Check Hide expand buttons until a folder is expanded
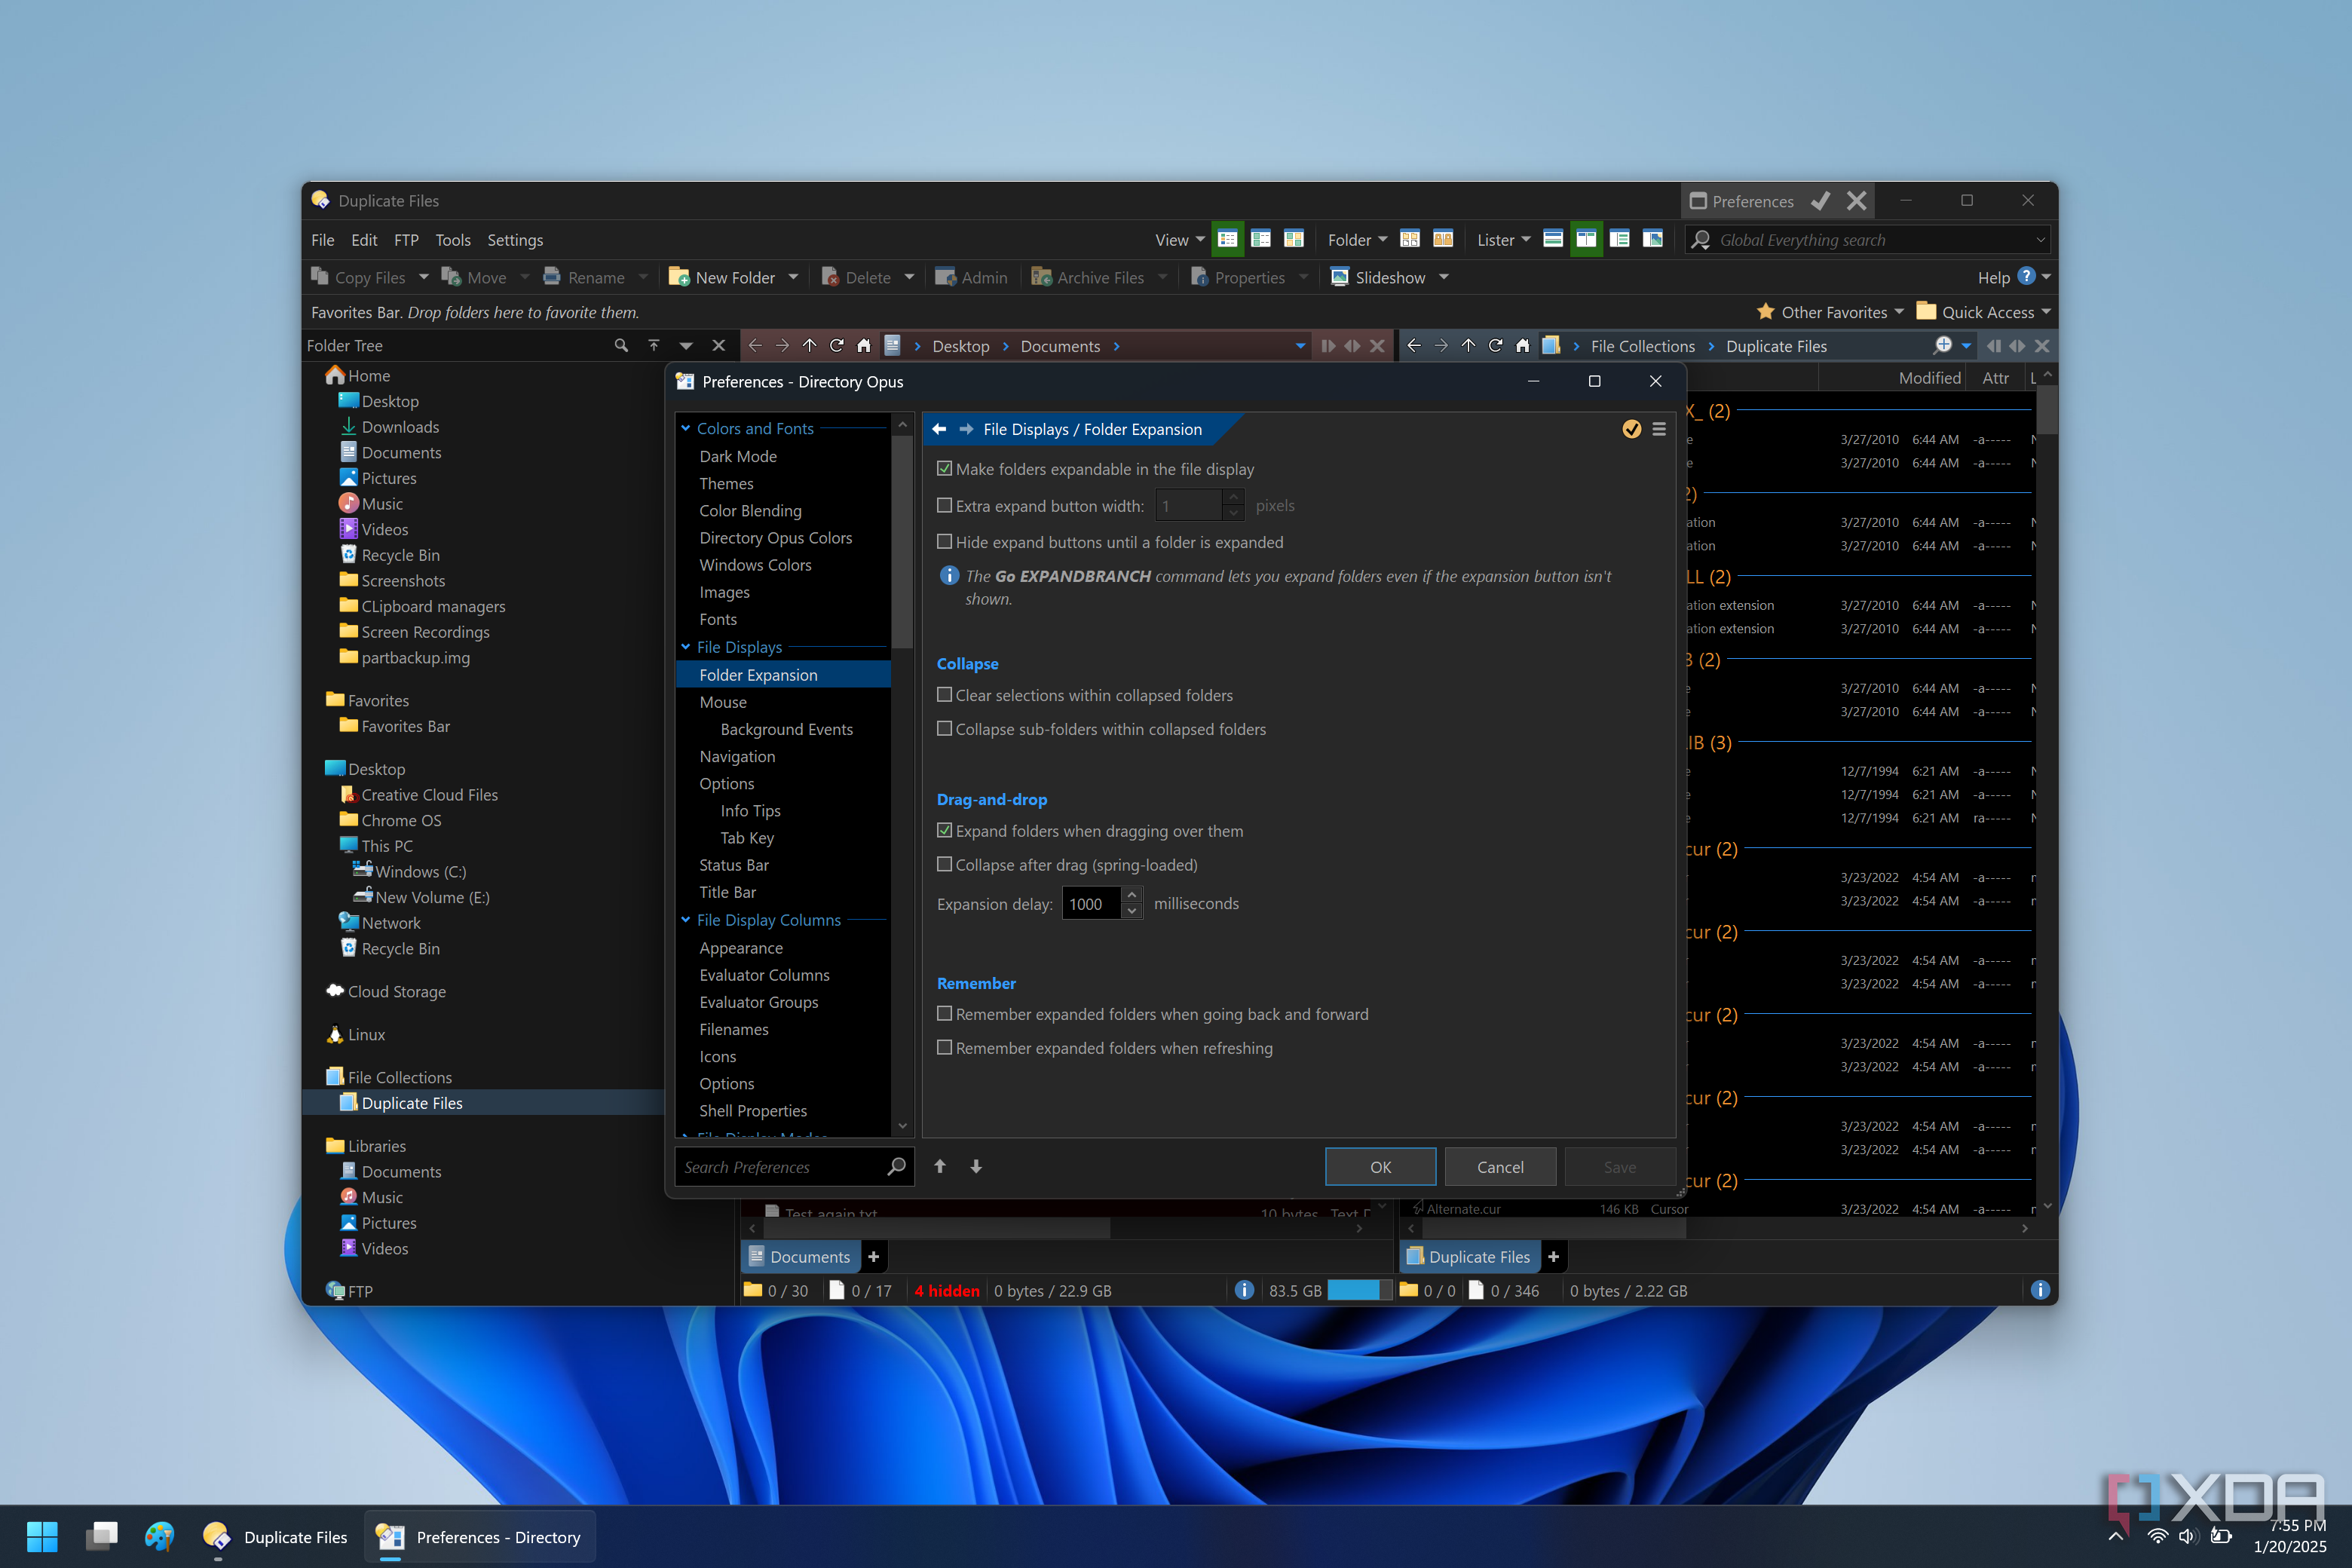 pos(944,541)
